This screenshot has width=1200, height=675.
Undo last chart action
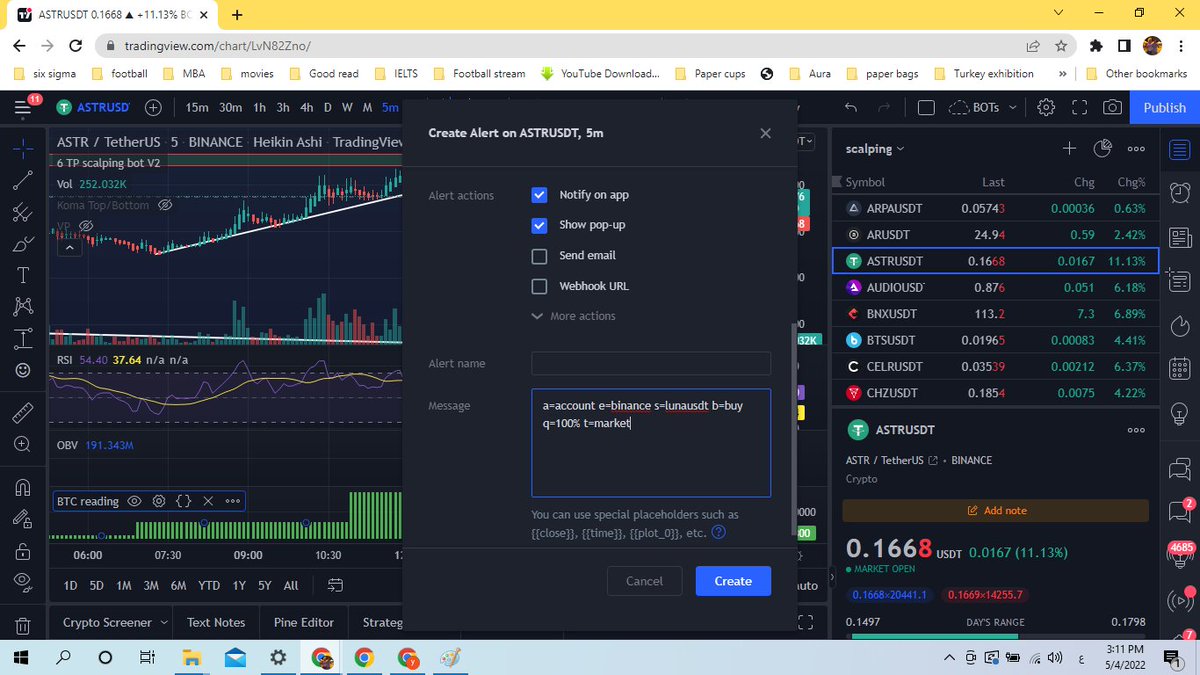point(851,107)
